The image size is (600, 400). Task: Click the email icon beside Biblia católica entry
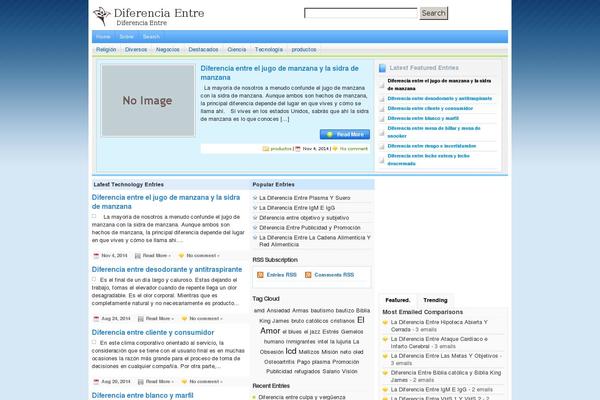[x=385, y=373]
